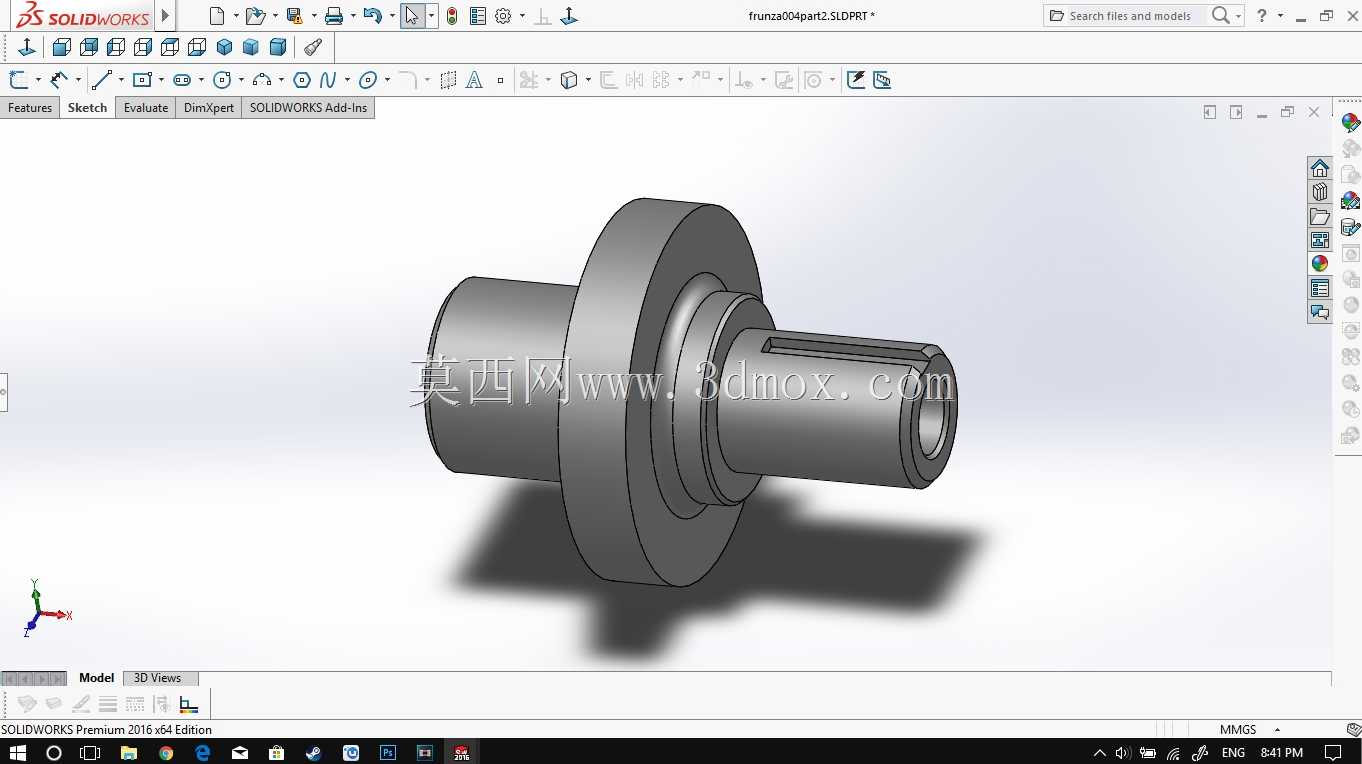Open File Properties icon

click(478, 16)
